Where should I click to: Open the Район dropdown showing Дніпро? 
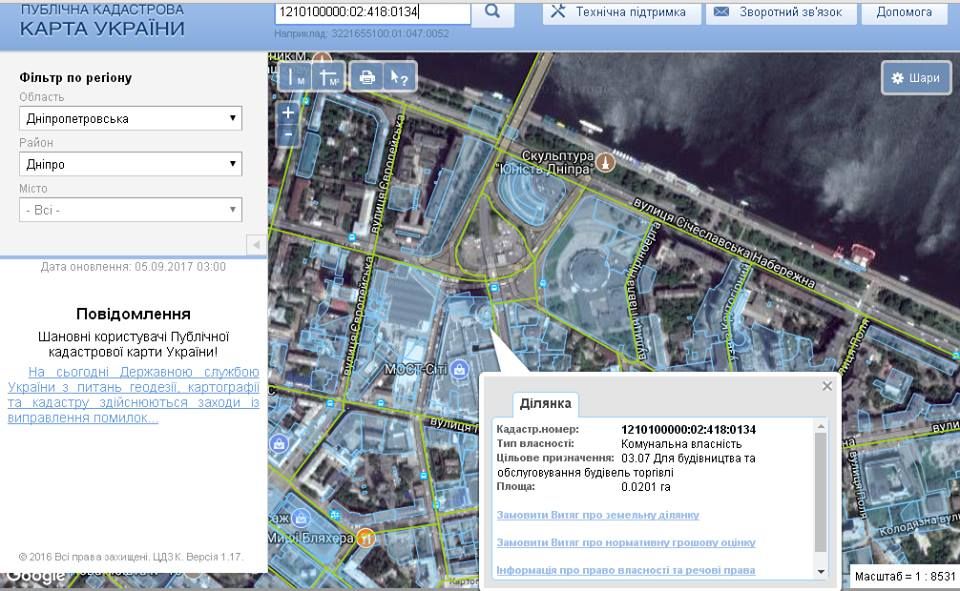tap(131, 164)
